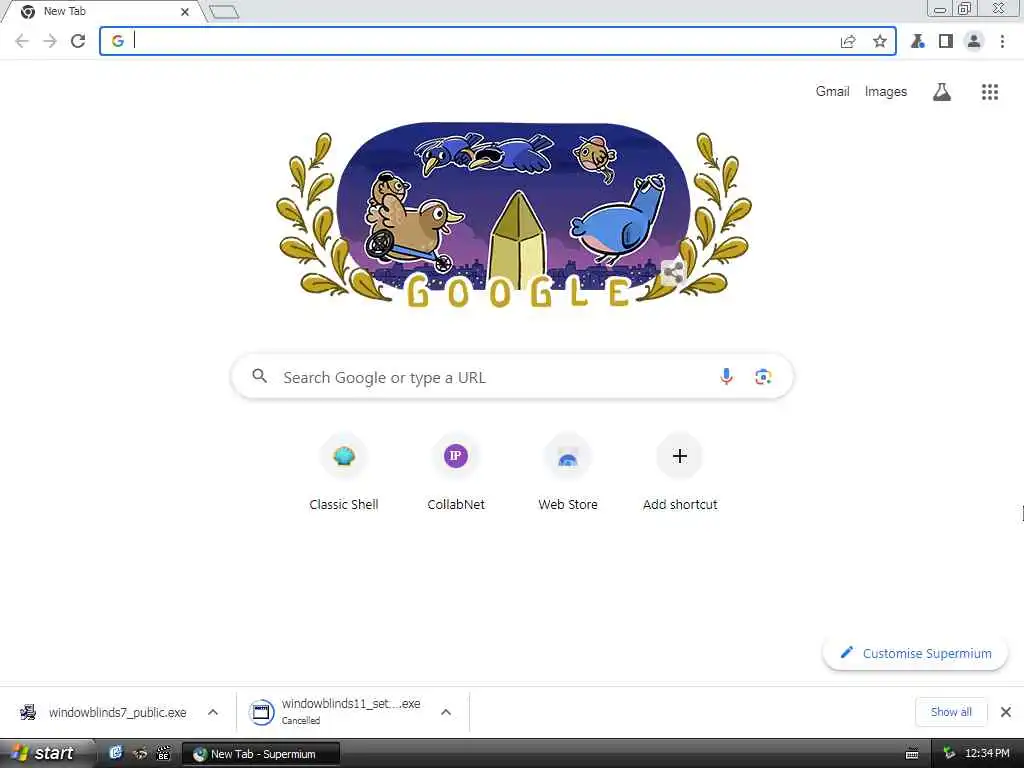Expand options for windowblinds7_public.exe download
The height and width of the screenshot is (768, 1024).
(213, 712)
